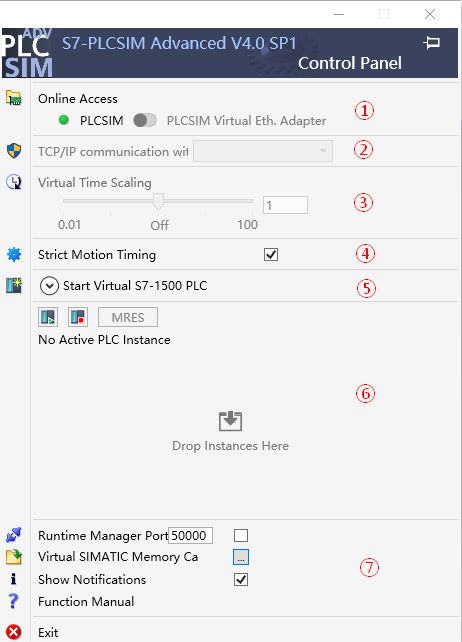Click the Drop Instances Here tray icon
Viewport: 462px width, 642px height.
[x=231, y=421]
